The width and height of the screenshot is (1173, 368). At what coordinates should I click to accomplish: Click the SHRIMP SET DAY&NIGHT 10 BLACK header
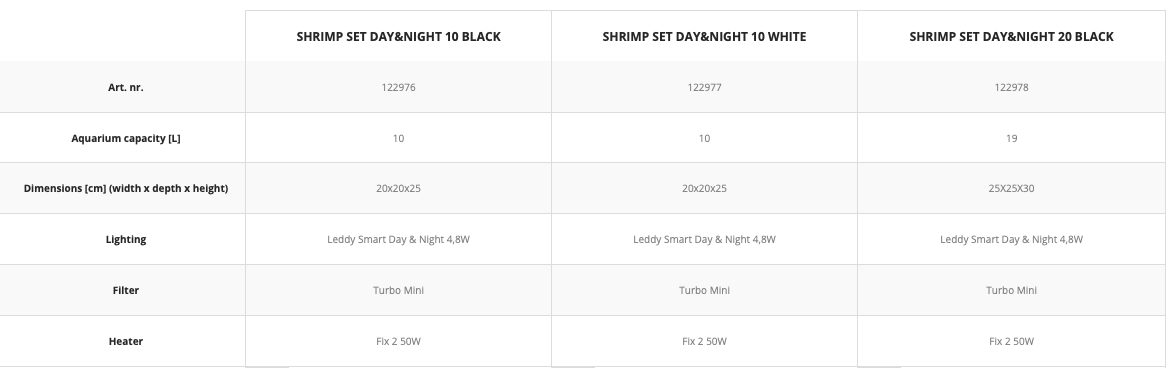click(x=398, y=37)
